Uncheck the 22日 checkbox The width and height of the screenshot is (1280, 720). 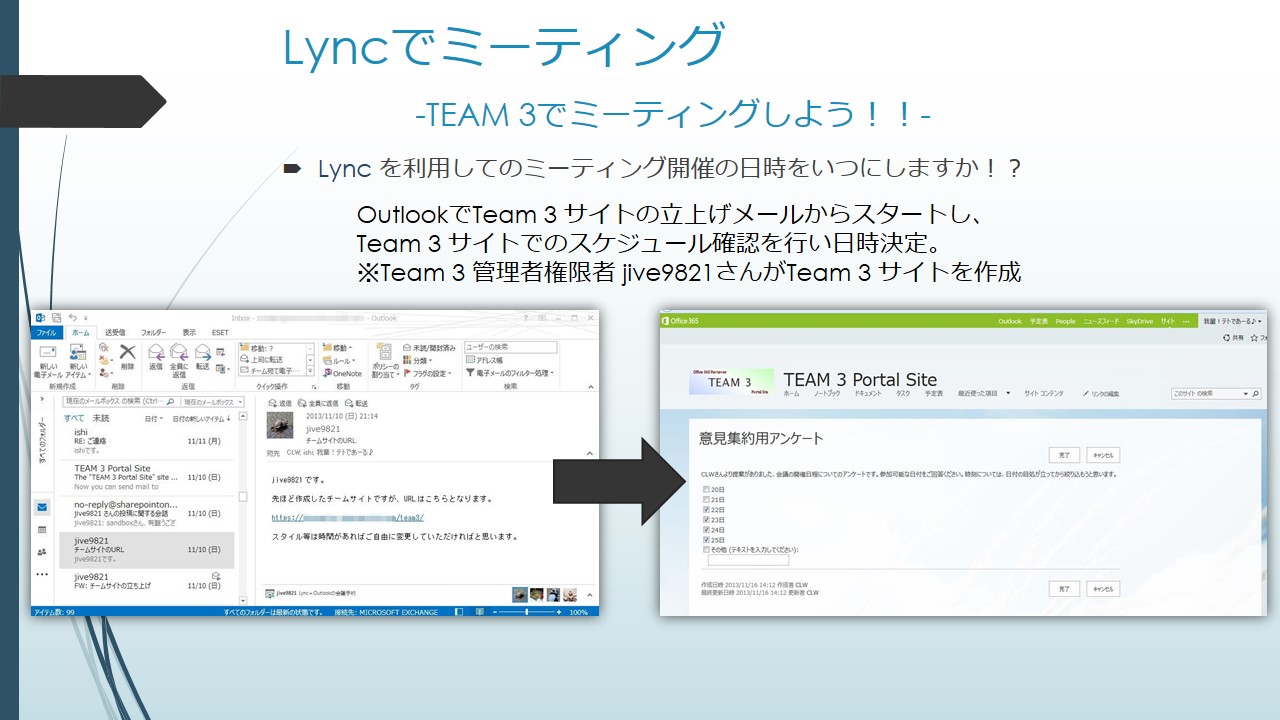706,509
